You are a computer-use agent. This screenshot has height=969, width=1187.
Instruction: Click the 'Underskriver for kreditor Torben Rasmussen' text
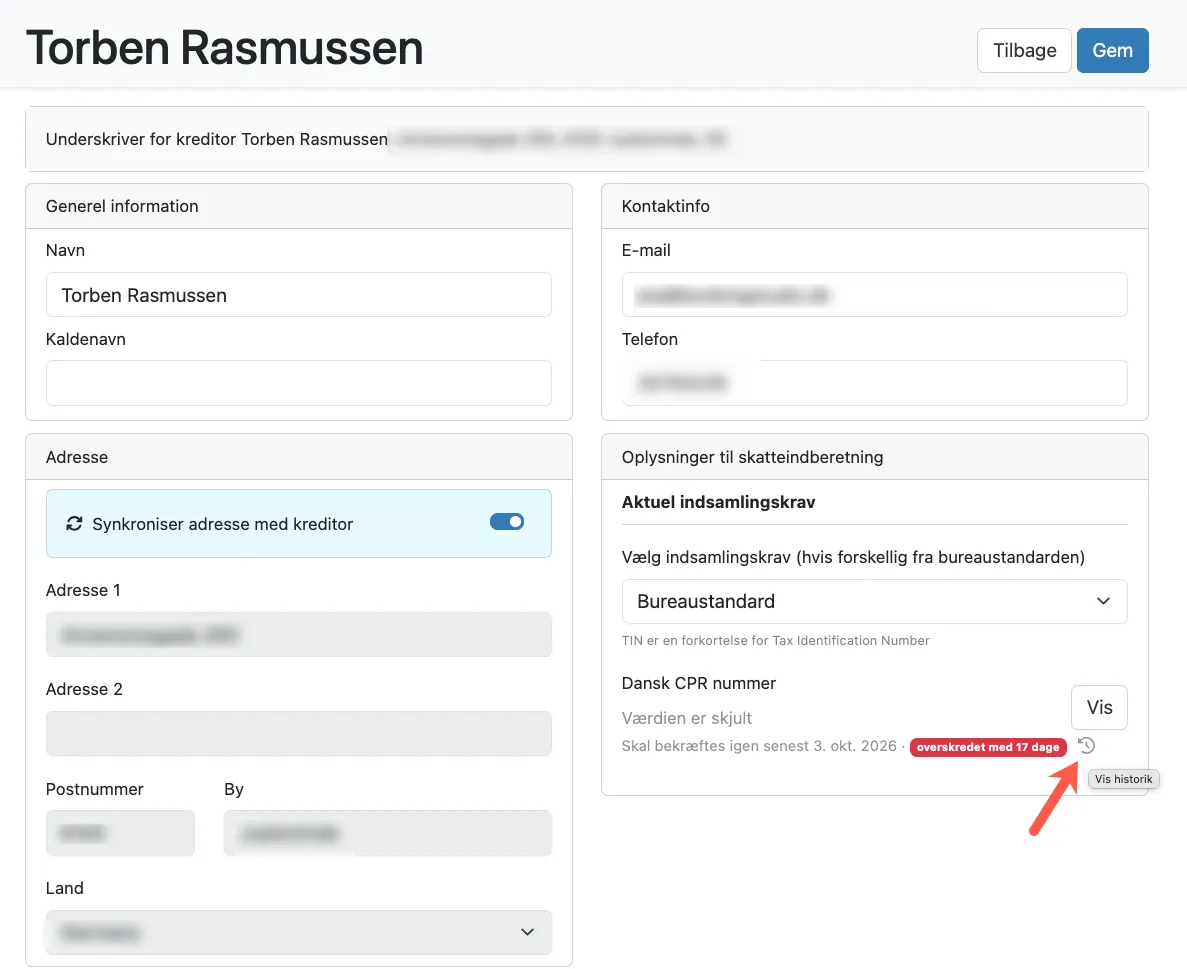217,139
